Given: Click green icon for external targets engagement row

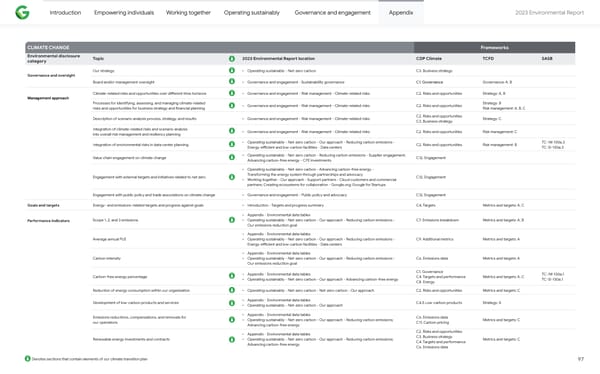Looking at the screenshot, I should pyautogui.click(x=232, y=177).
